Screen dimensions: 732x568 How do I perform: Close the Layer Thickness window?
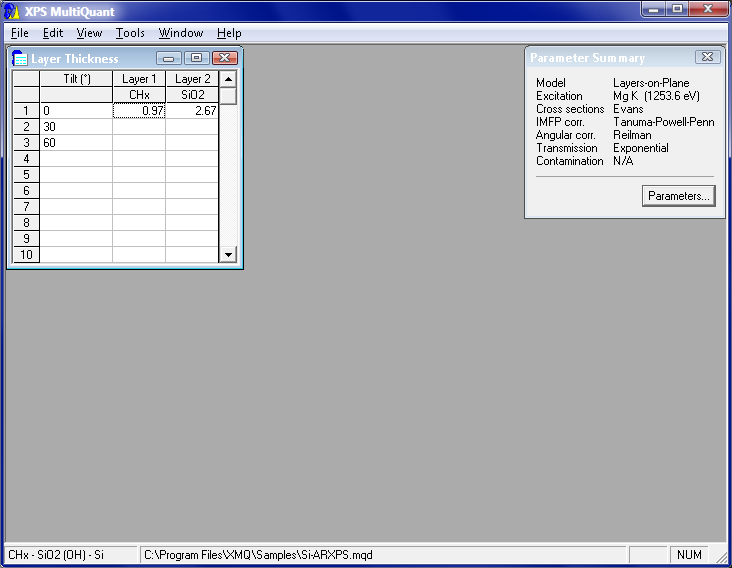click(225, 59)
